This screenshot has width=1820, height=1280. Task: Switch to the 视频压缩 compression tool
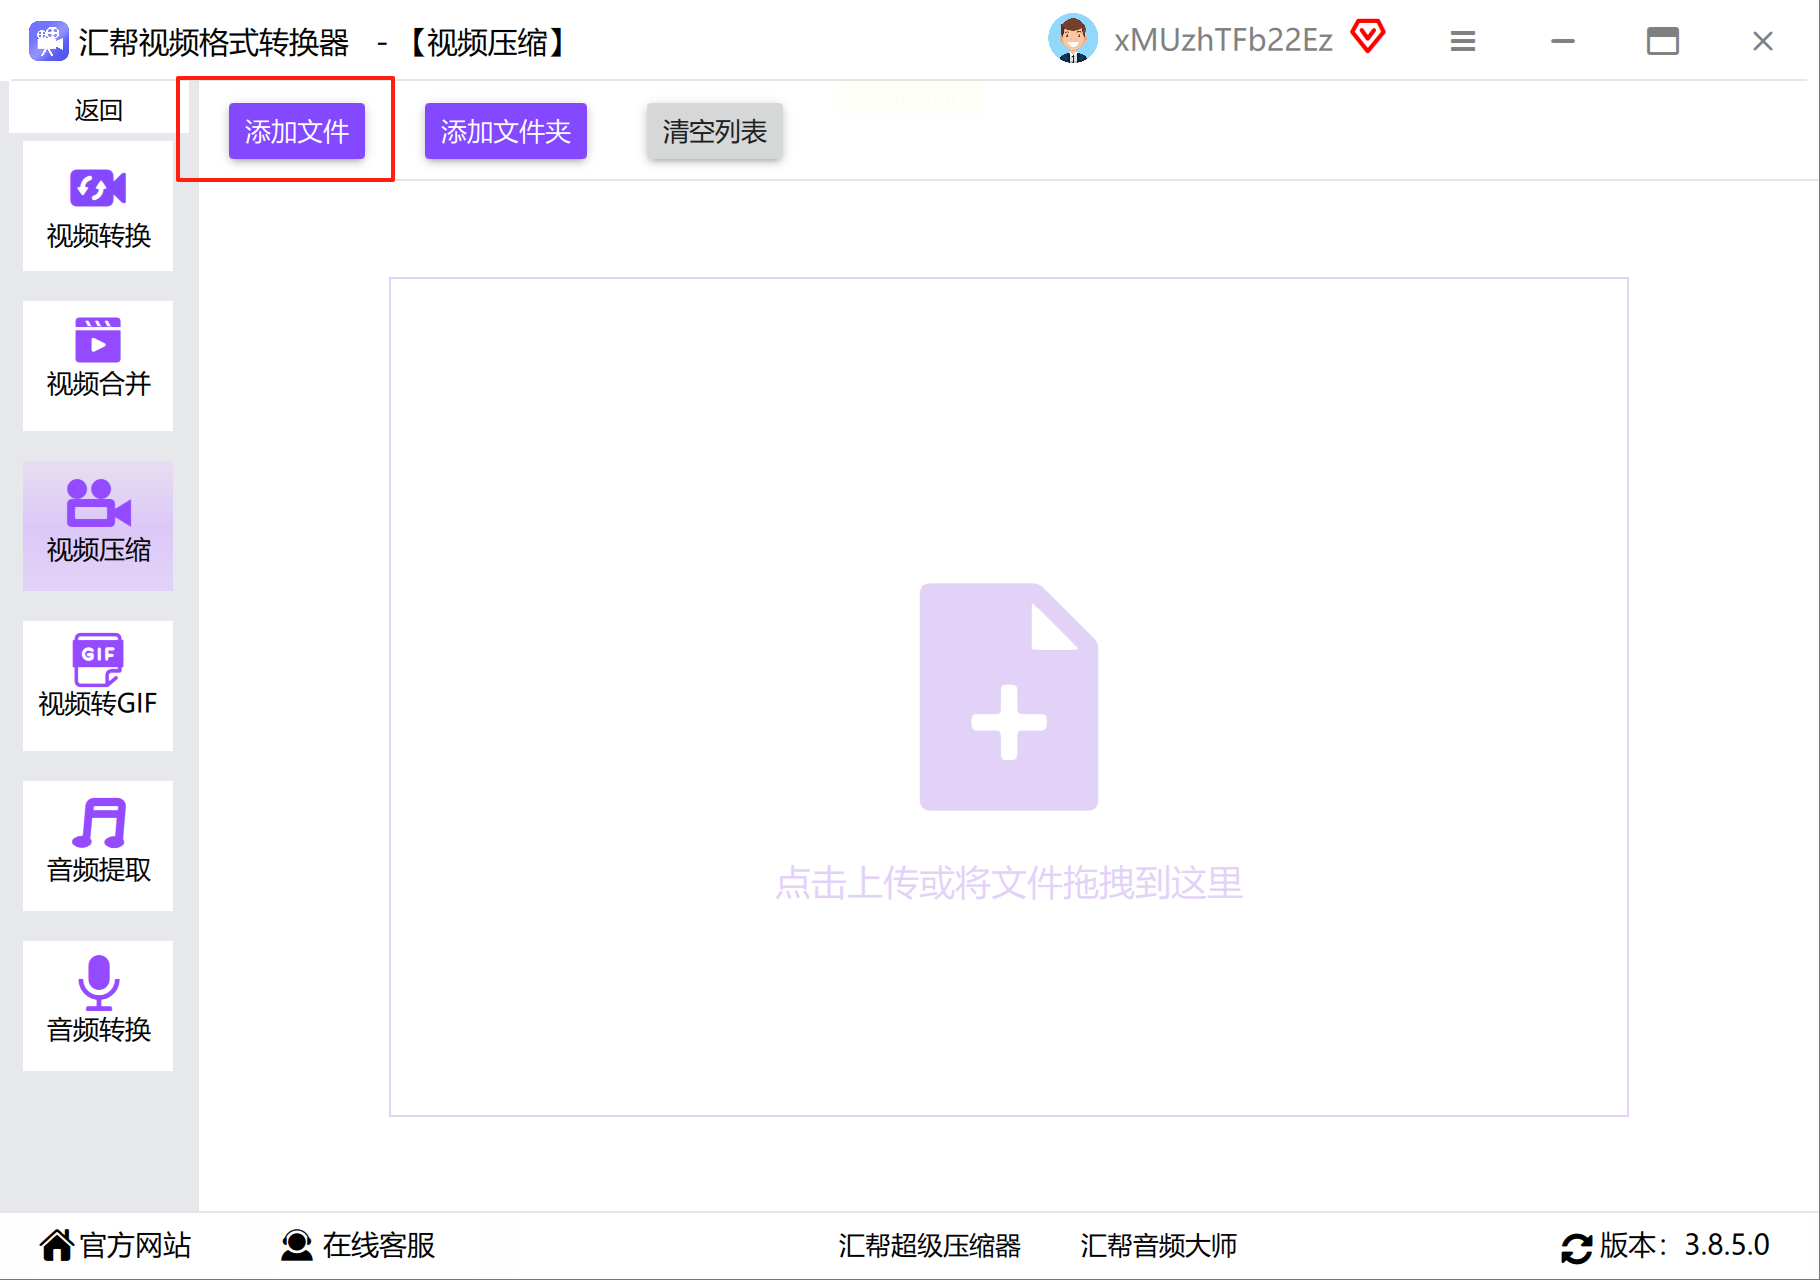98,526
